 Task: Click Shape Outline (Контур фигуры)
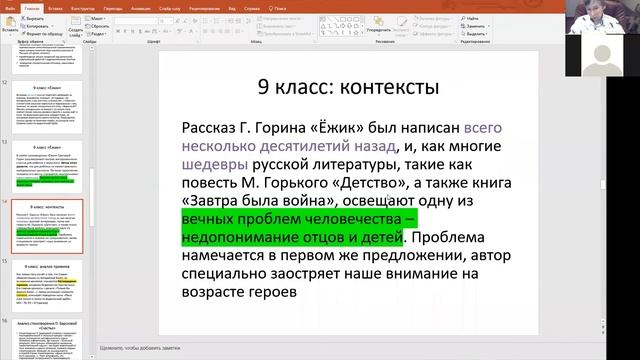pos(432,26)
